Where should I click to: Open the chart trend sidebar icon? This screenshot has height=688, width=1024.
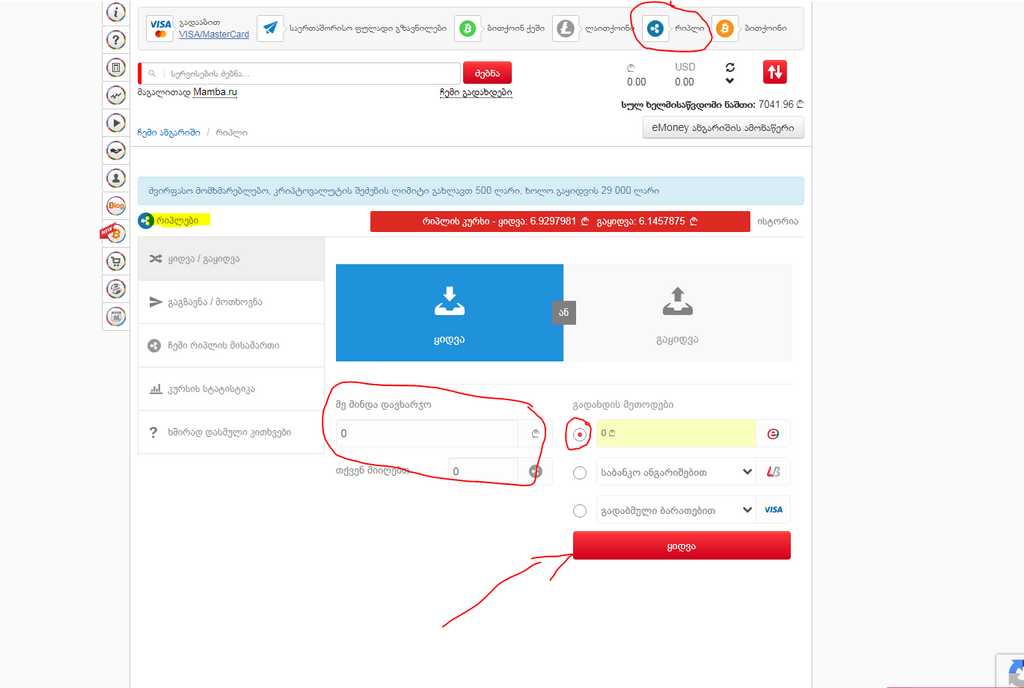tap(116, 95)
